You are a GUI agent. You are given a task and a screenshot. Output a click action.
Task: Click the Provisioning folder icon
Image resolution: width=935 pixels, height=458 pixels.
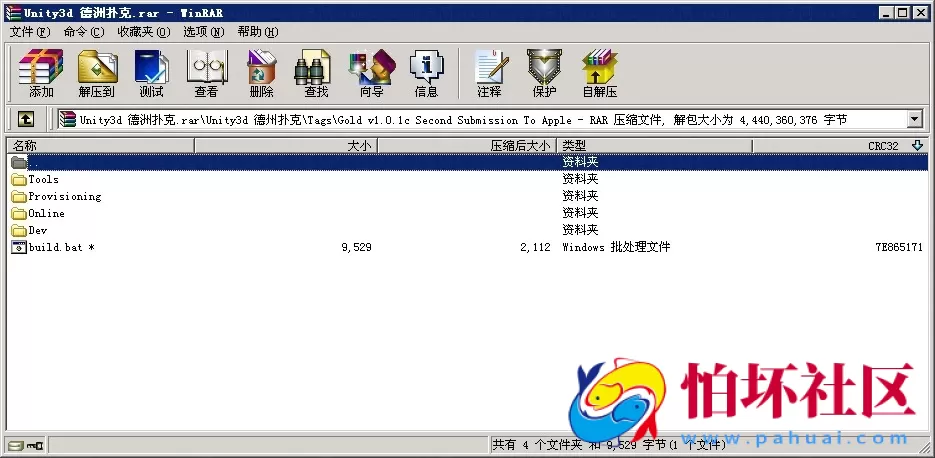pos(19,196)
